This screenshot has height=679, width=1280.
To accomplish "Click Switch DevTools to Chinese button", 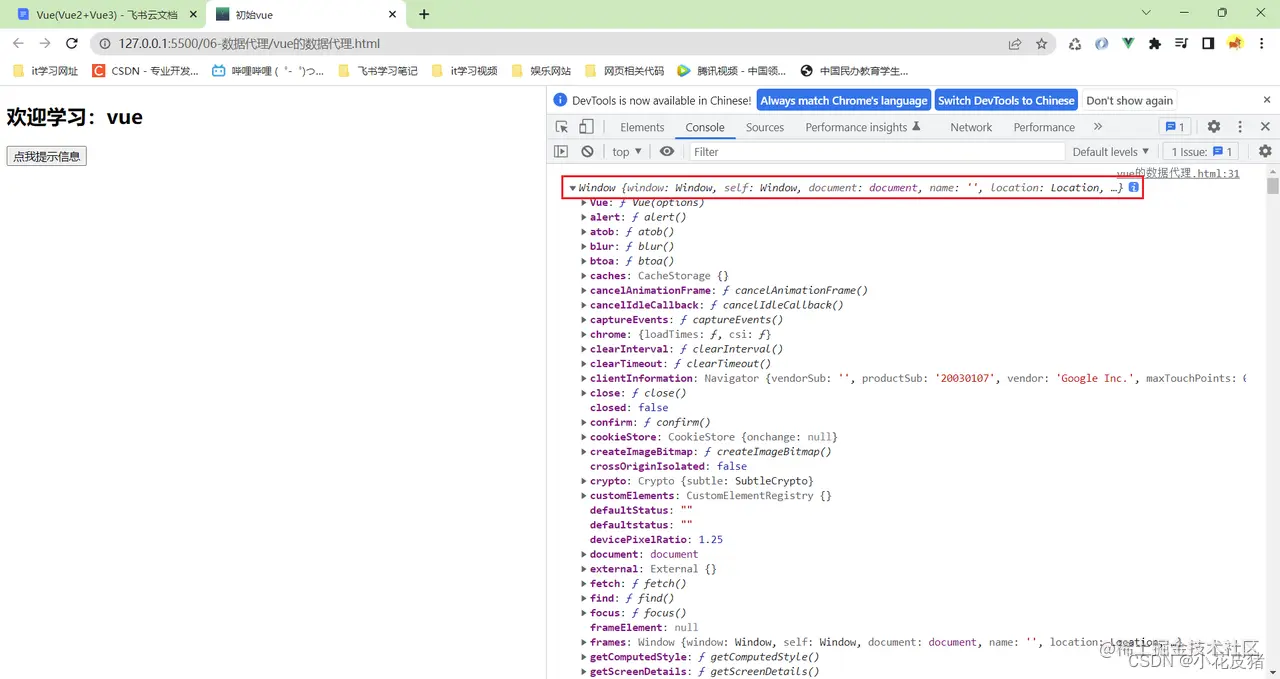I will [x=1006, y=100].
